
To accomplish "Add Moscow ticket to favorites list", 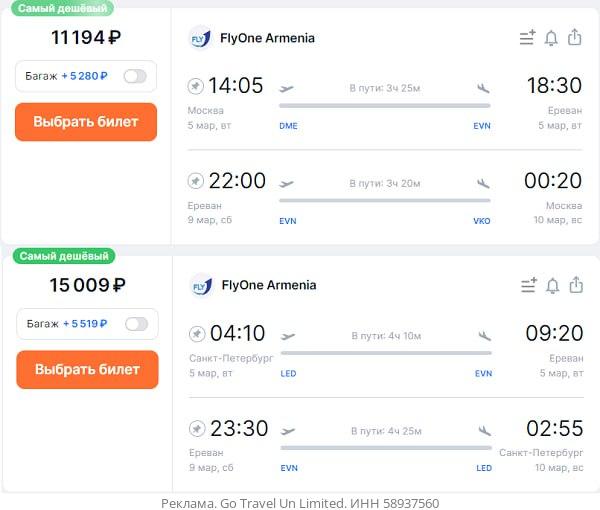I will tap(528, 38).
